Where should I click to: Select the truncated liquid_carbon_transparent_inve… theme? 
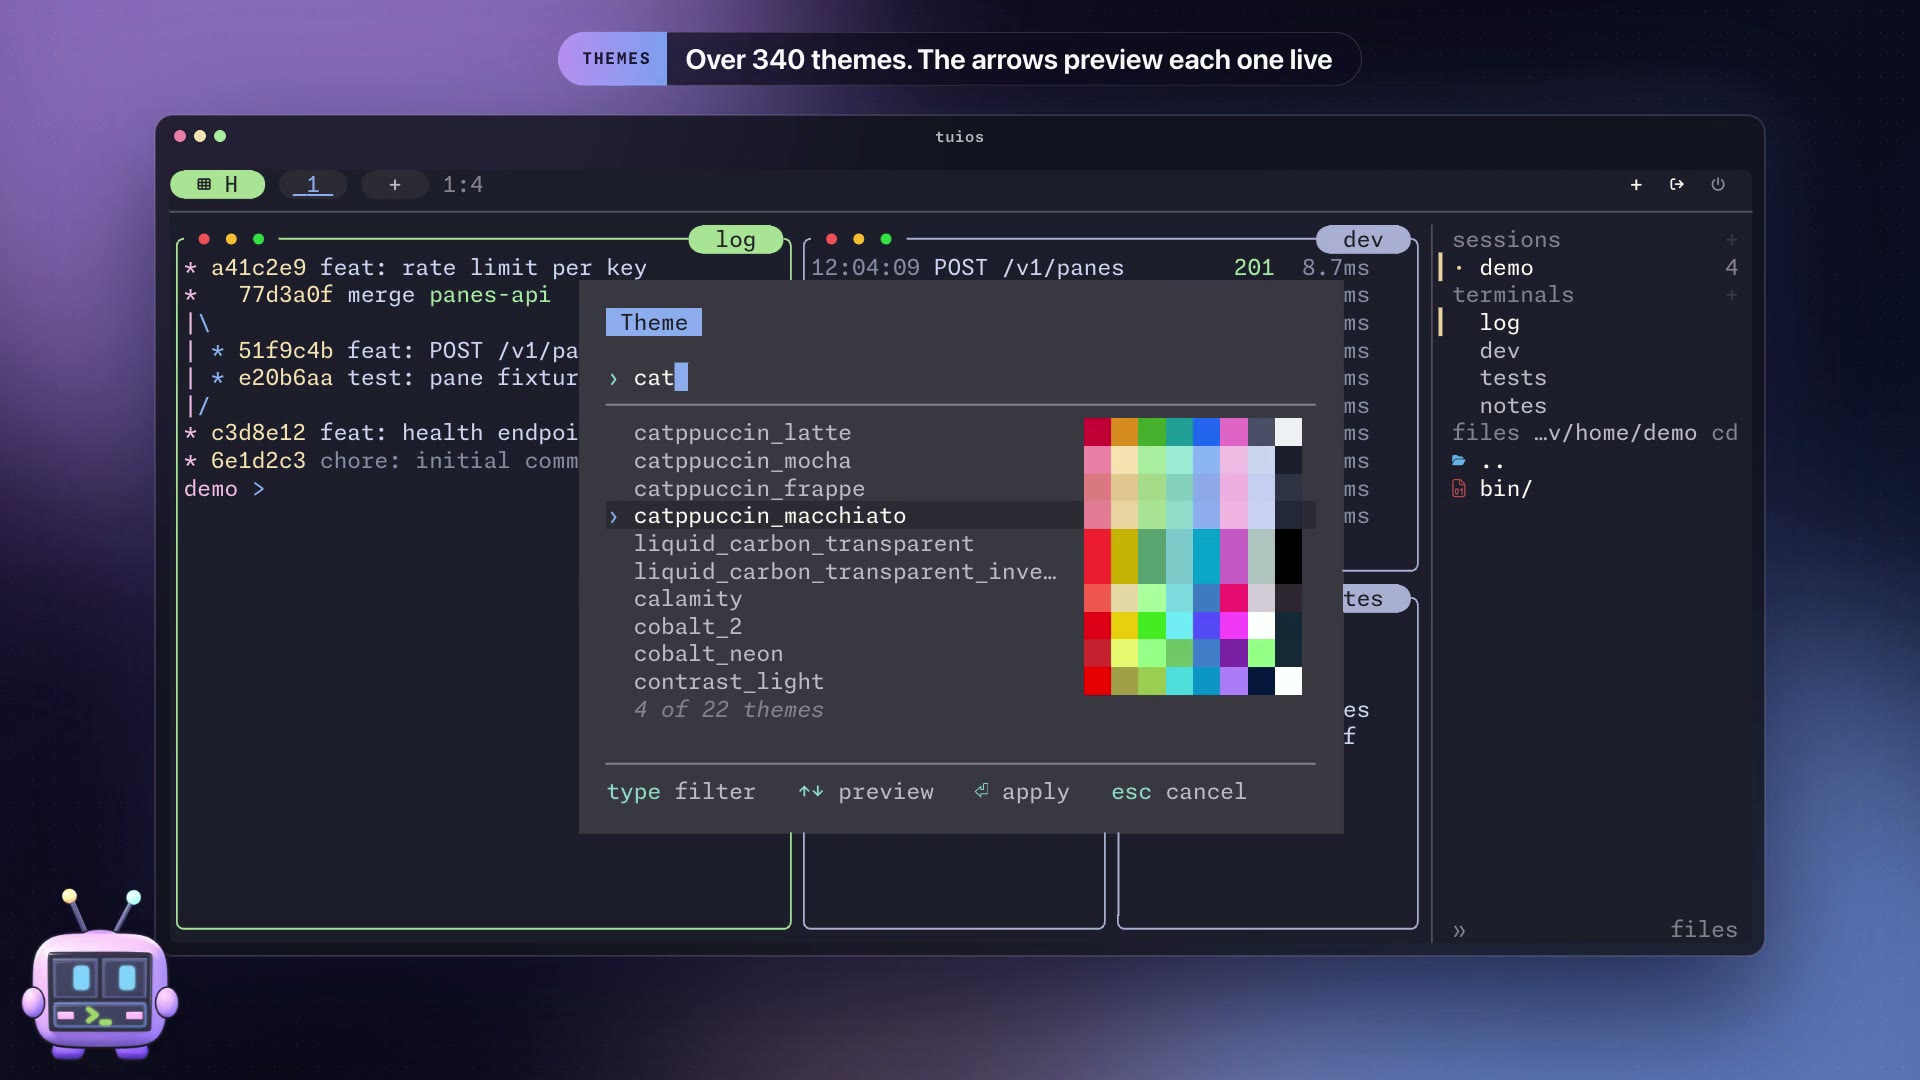tap(845, 572)
